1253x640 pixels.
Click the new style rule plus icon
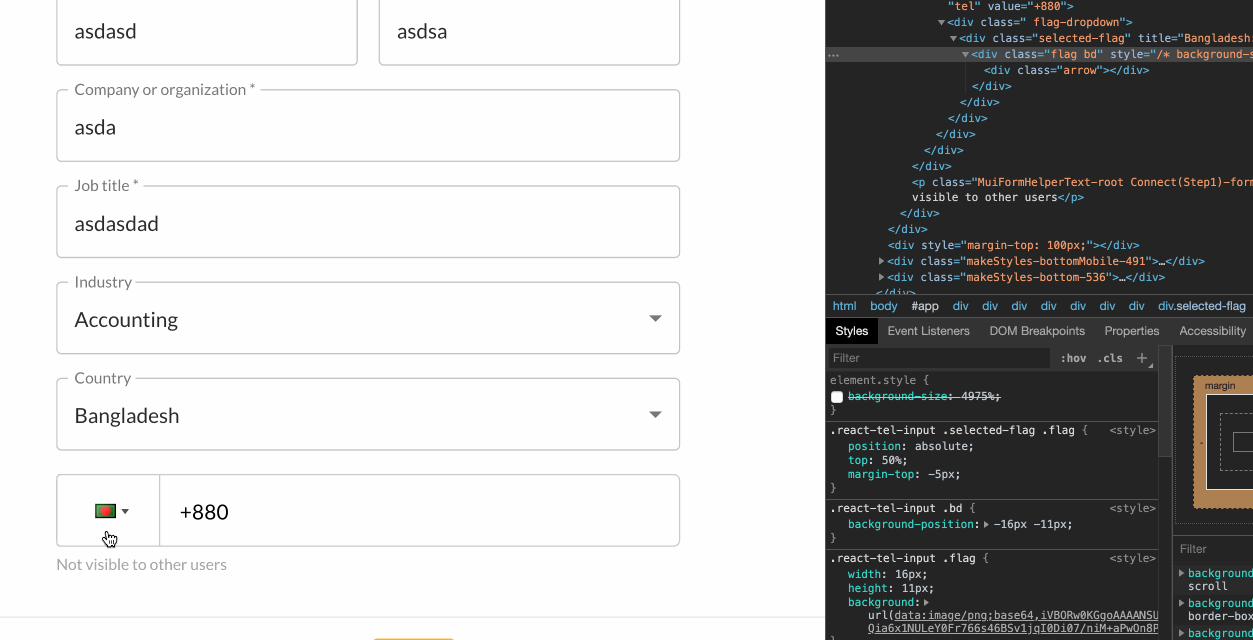point(1143,357)
